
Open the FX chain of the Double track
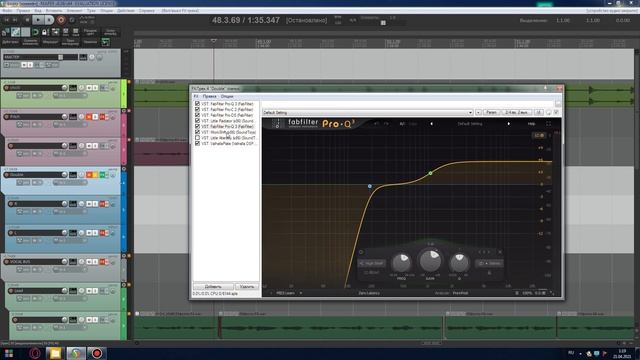point(102,175)
